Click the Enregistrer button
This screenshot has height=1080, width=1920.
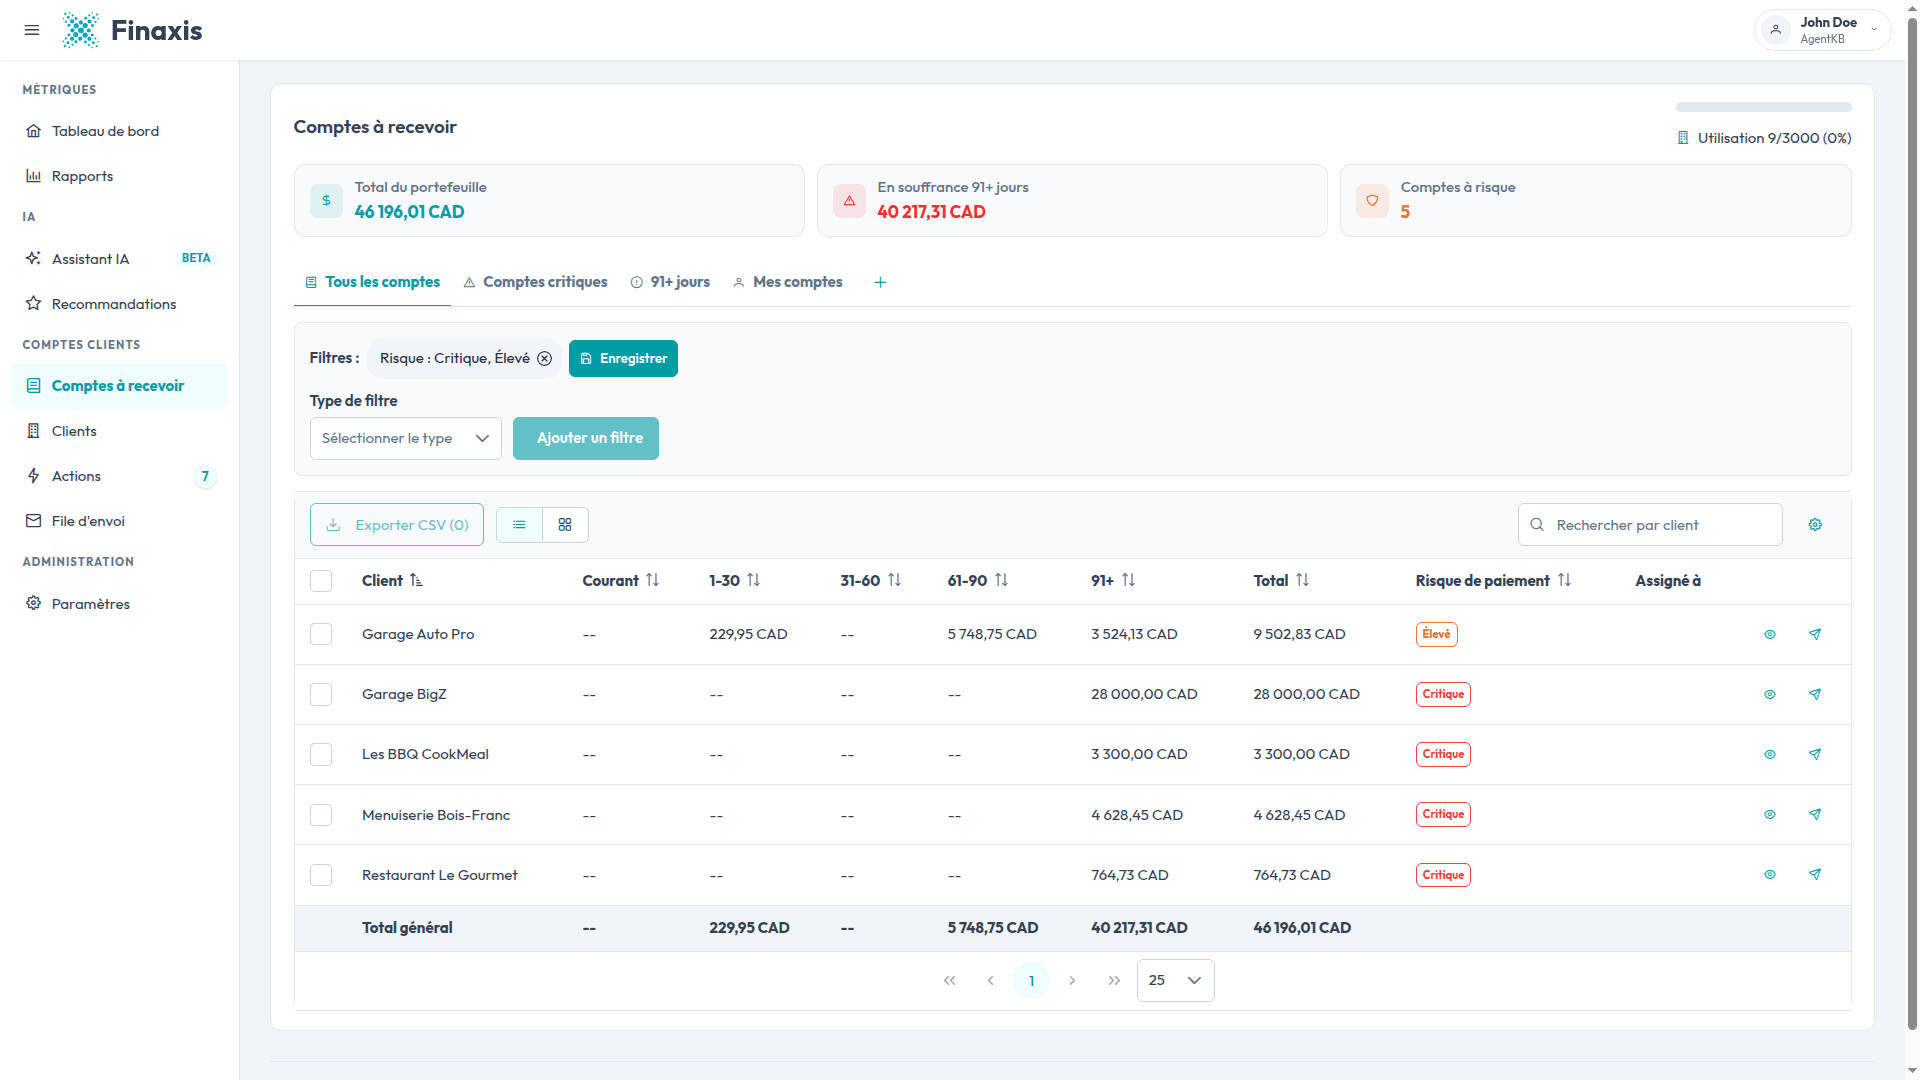tap(623, 359)
